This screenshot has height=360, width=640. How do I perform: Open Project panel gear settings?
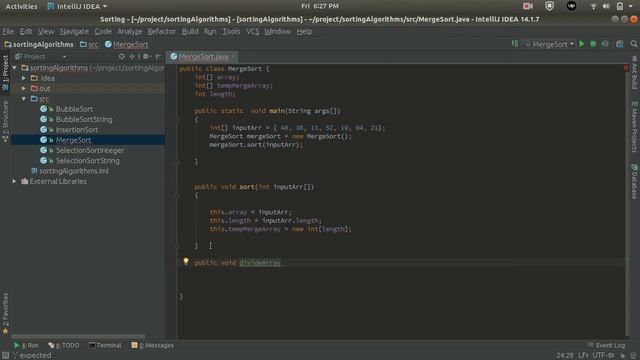146,56
